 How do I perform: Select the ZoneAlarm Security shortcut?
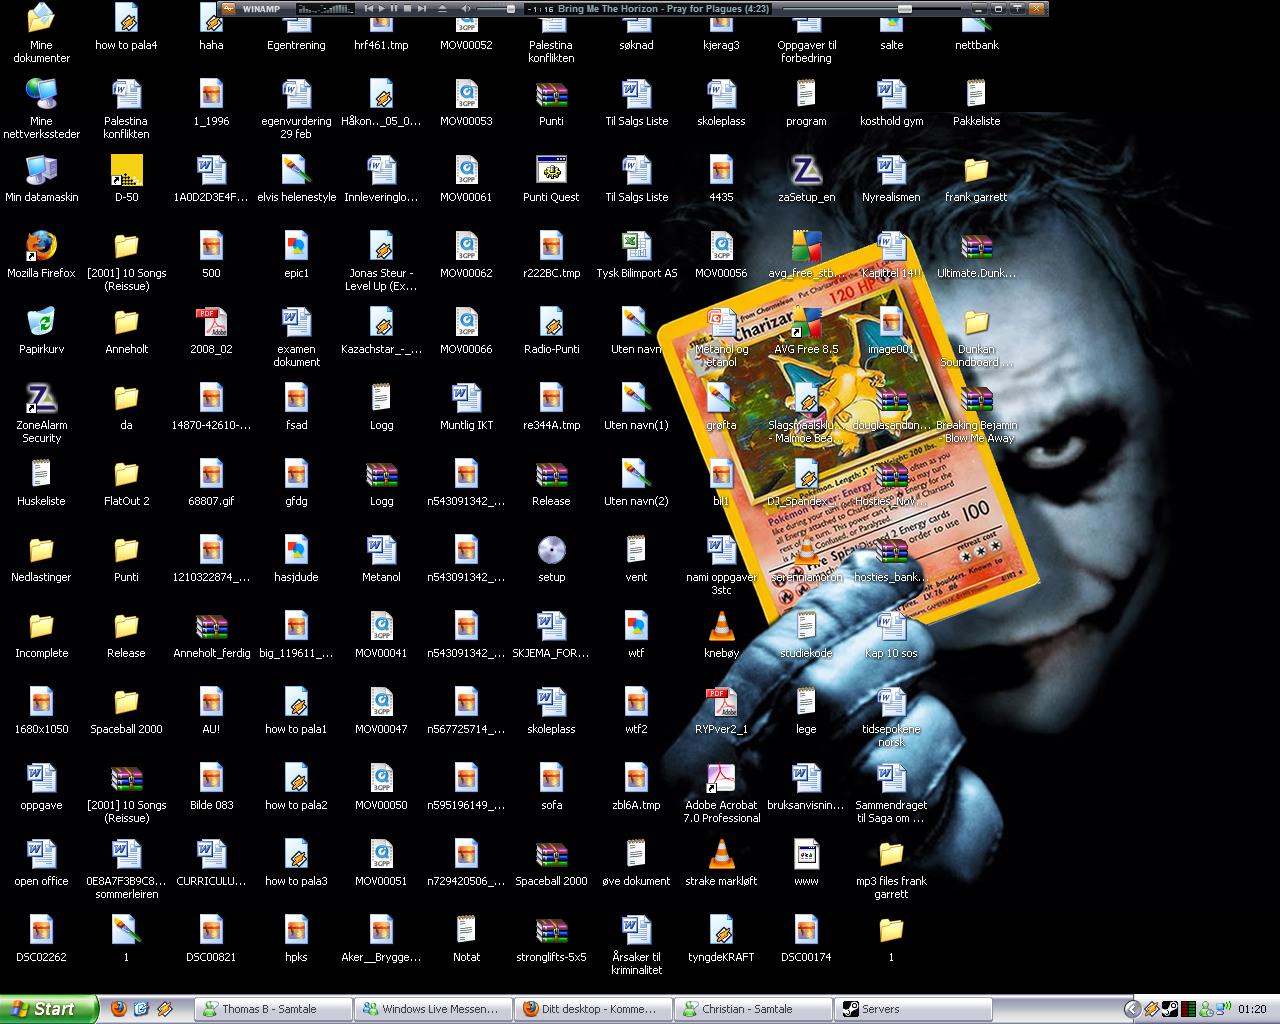pos(41,413)
